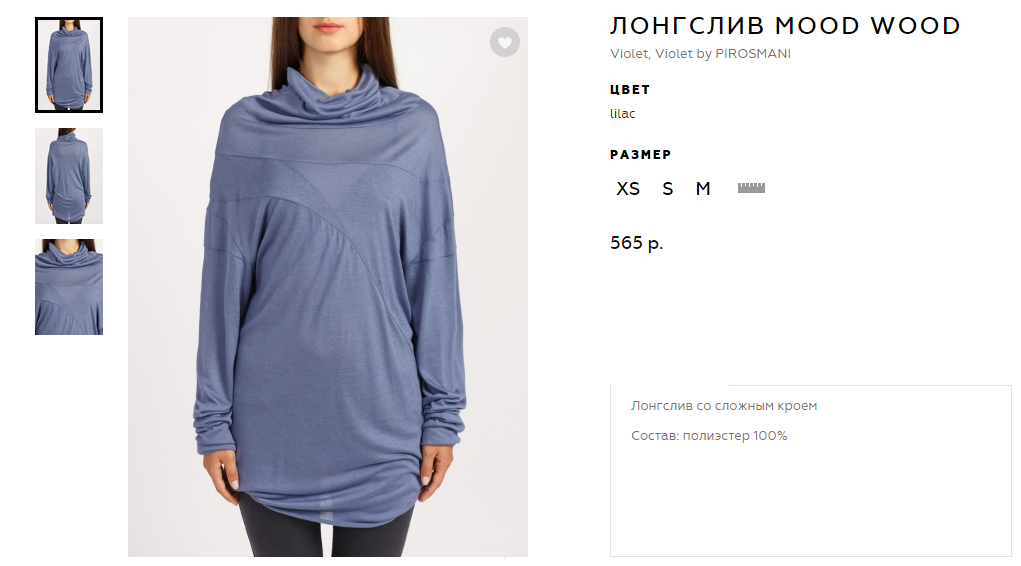Viewport: 1021px width, 566px height.
Task: Select size XS
Action: pyautogui.click(x=628, y=189)
